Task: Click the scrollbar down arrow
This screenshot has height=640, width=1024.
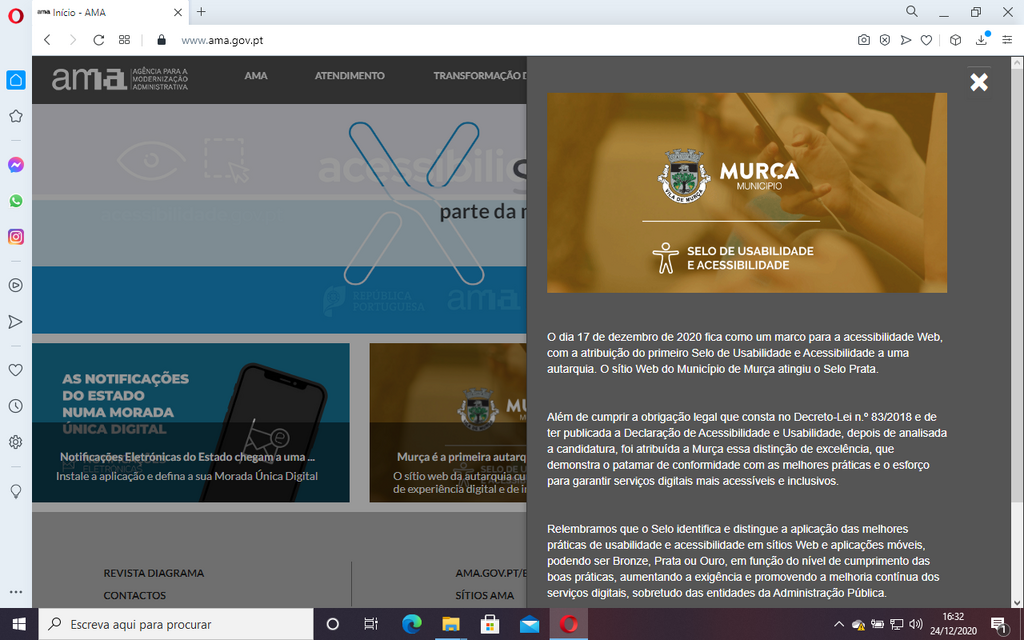Action: (x=1017, y=602)
